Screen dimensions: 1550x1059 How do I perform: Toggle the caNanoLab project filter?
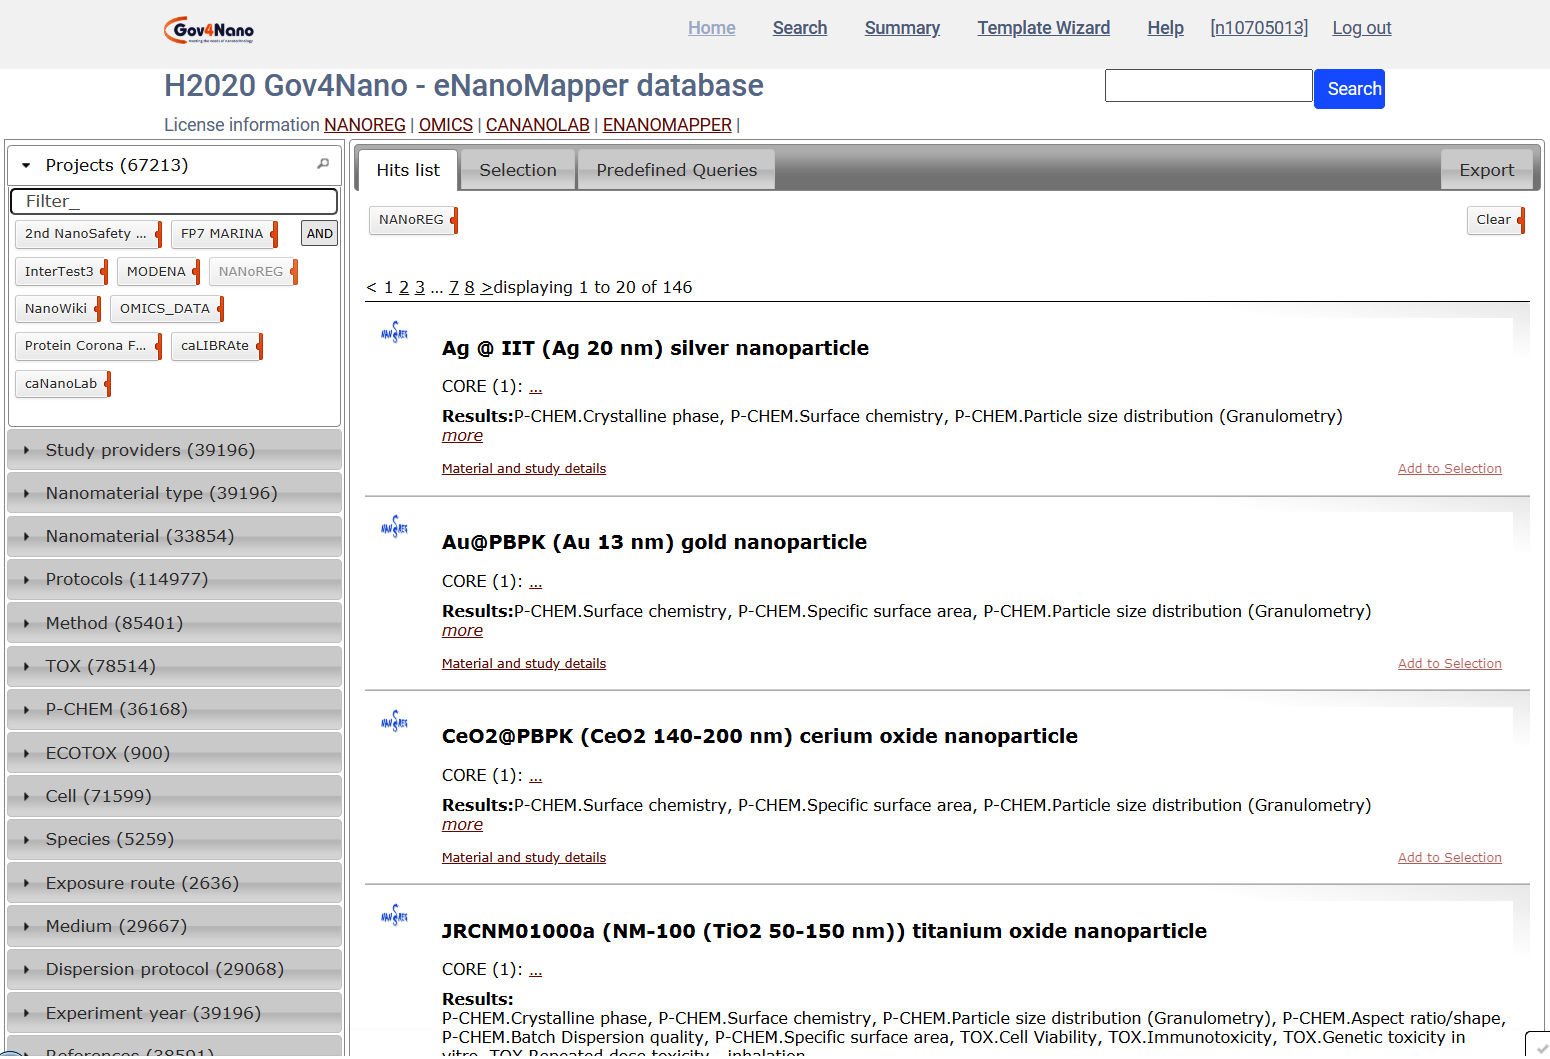pos(61,384)
